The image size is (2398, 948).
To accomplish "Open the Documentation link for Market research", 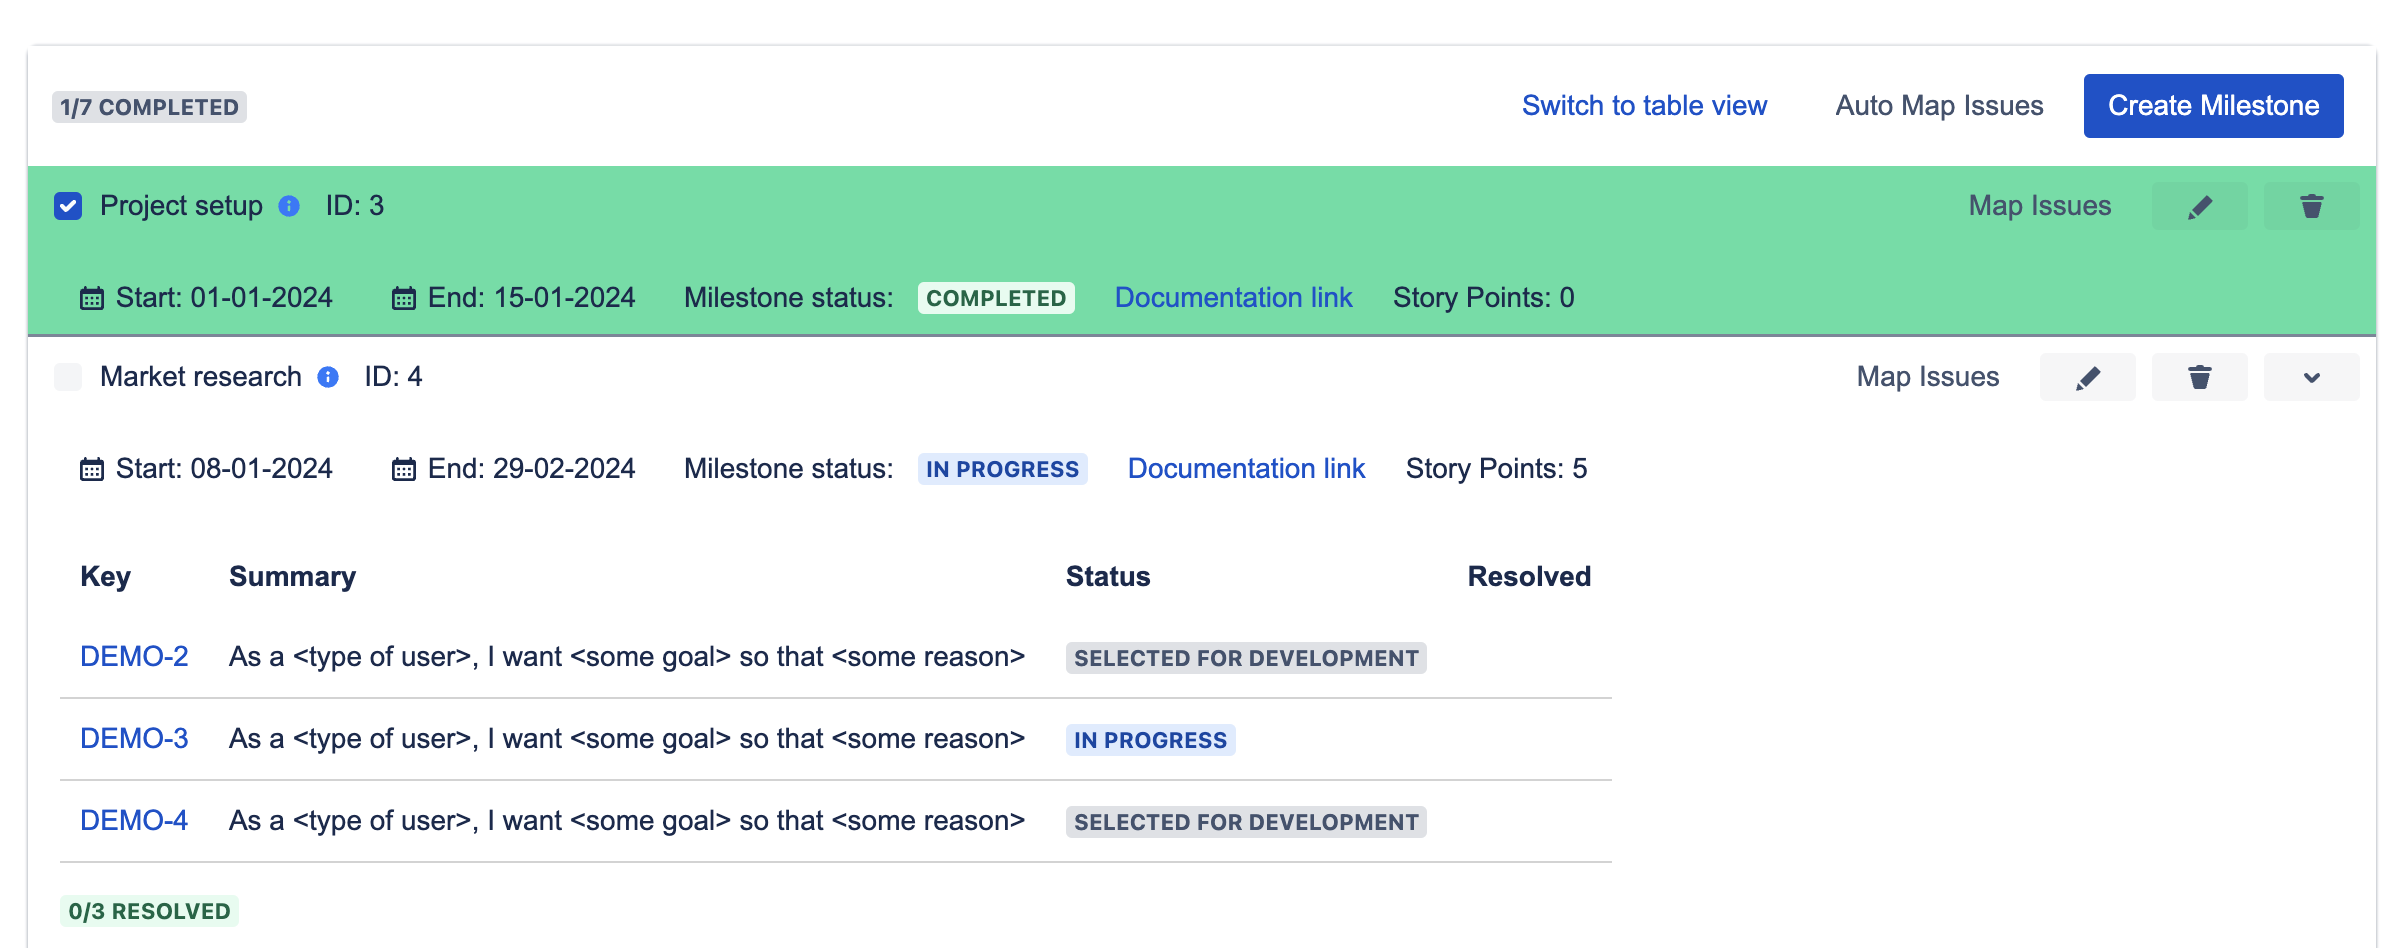I will pyautogui.click(x=1246, y=468).
